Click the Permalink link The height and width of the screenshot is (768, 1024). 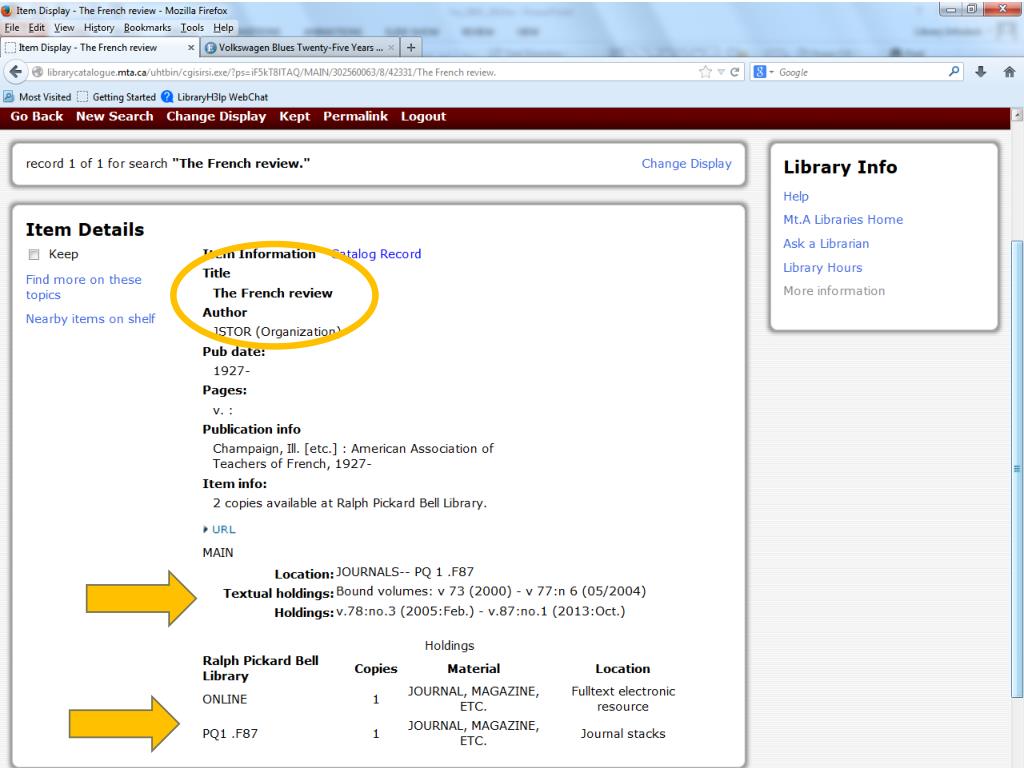[x=355, y=116]
